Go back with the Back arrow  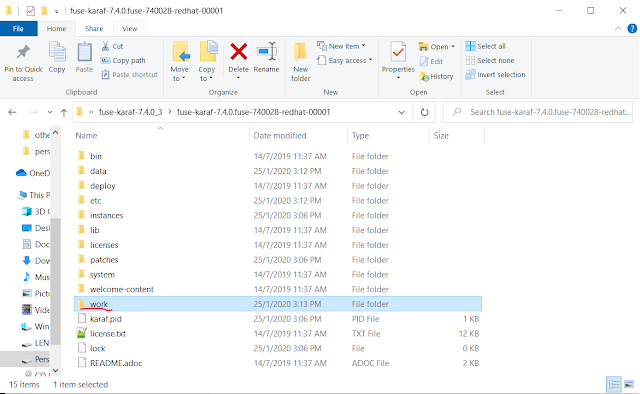point(12,112)
